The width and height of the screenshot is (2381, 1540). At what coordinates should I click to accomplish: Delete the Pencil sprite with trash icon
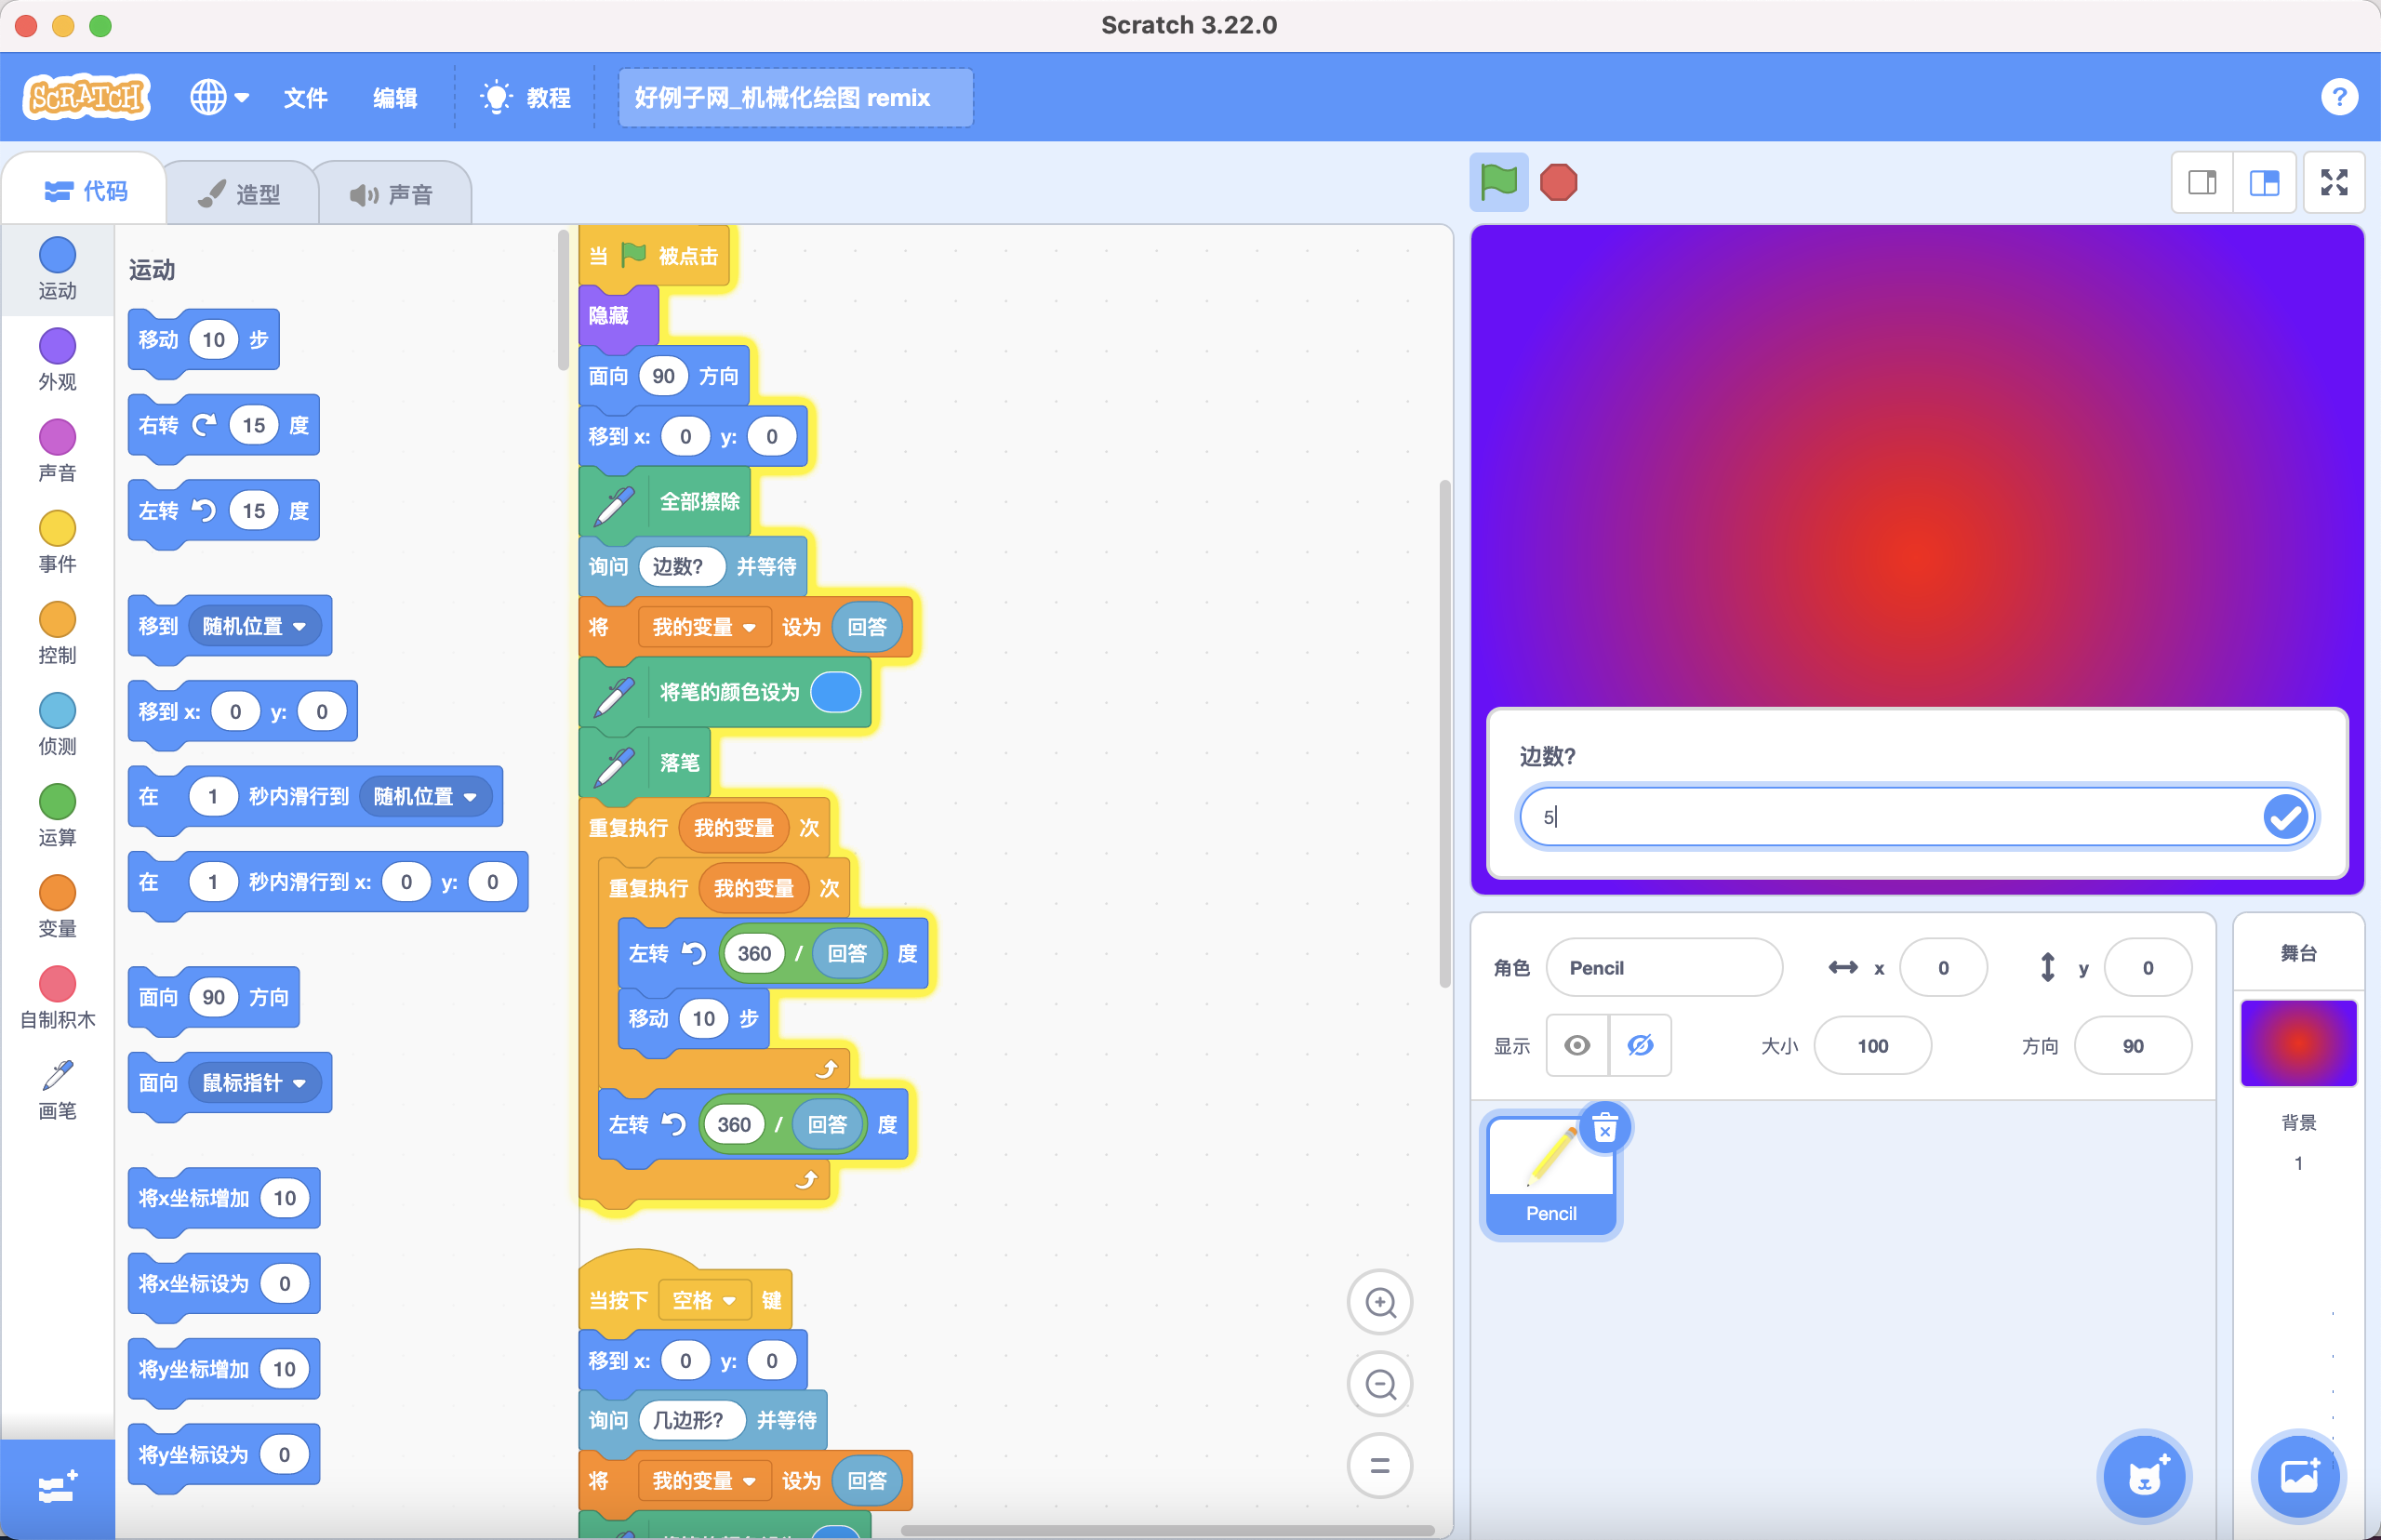click(1604, 1129)
